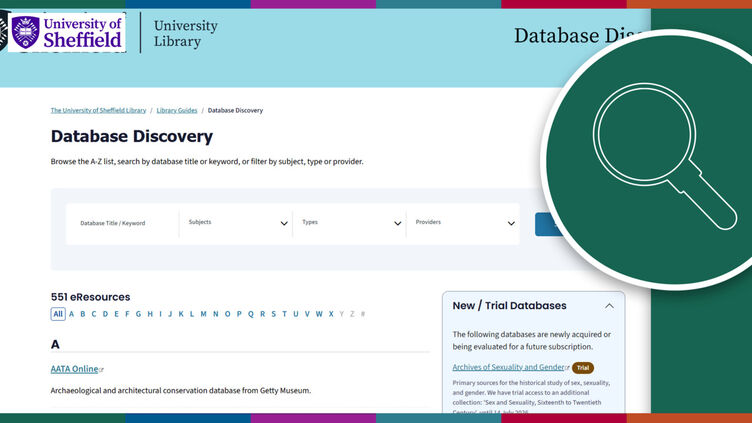Open the Types dropdown
This screenshot has height=423, width=752.
coord(350,223)
